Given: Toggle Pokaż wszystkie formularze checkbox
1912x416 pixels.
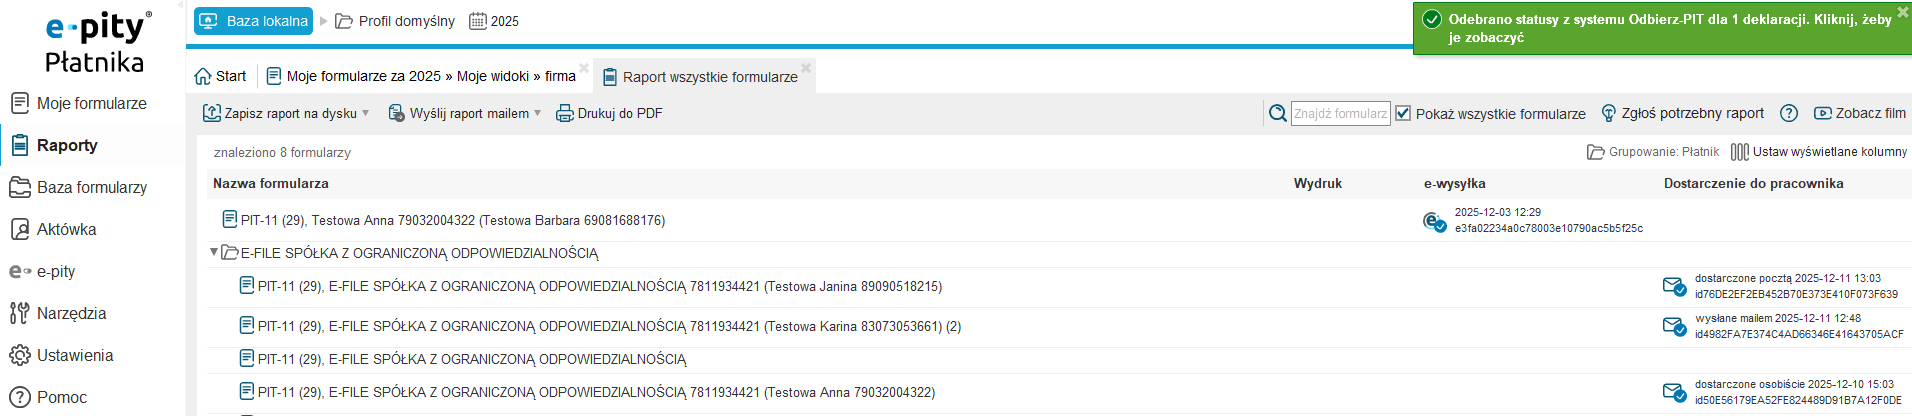Looking at the screenshot, I should click(1403, 114).
